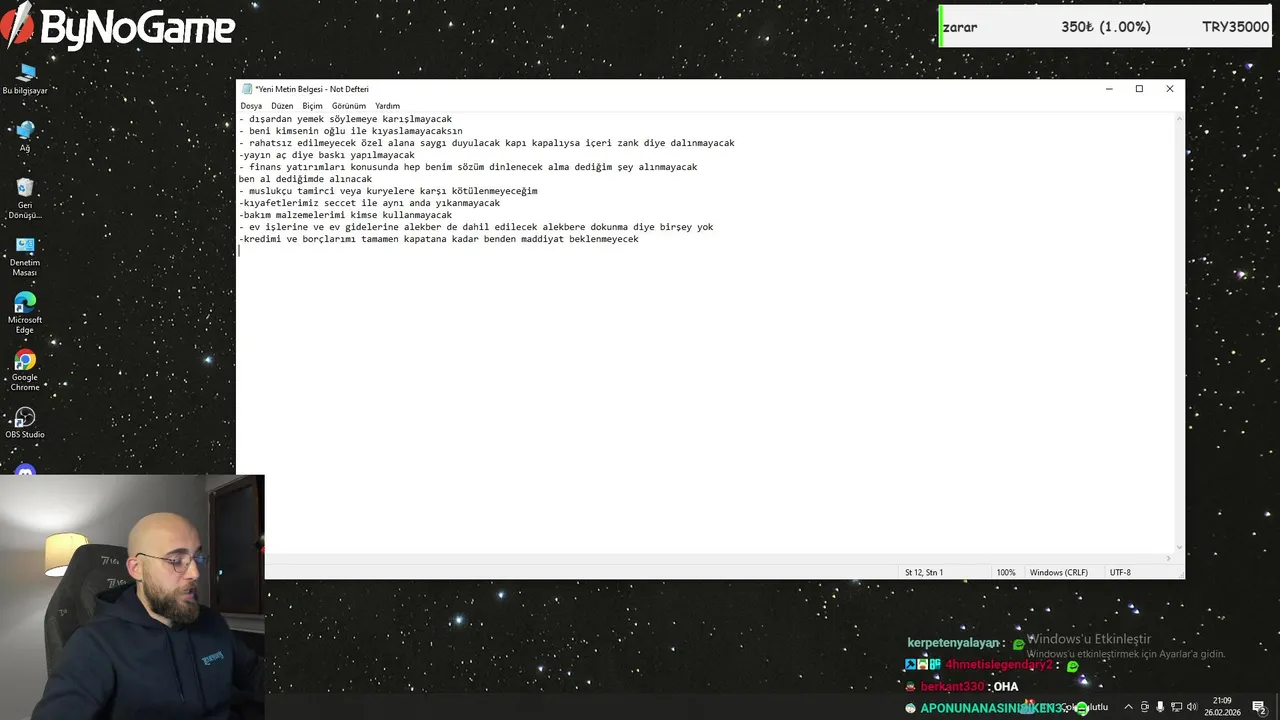The height and width of the screenshot is (720, 1280).
Task: Click Notepad vertical scrollbar down arrow
Action: (1179, 547)
